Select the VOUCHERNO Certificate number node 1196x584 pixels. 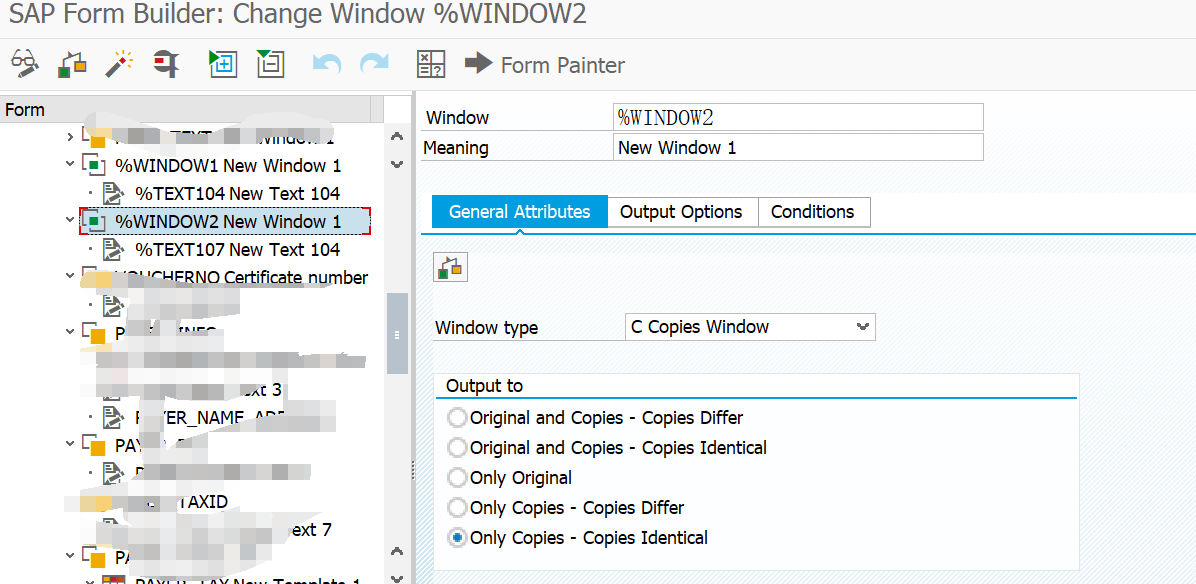(x=241, y=278)
